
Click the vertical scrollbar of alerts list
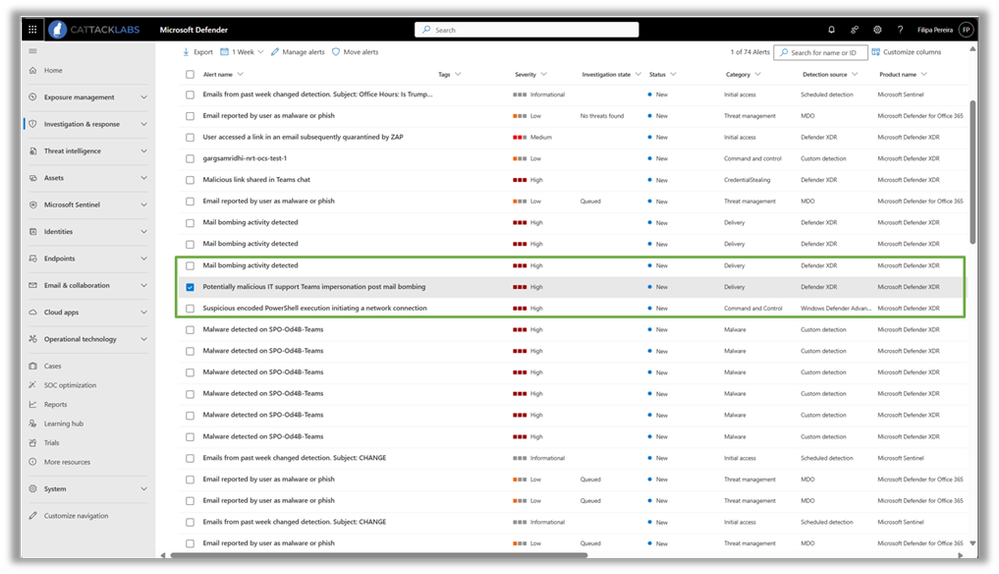pyautogui.click(x=972, y=172)
